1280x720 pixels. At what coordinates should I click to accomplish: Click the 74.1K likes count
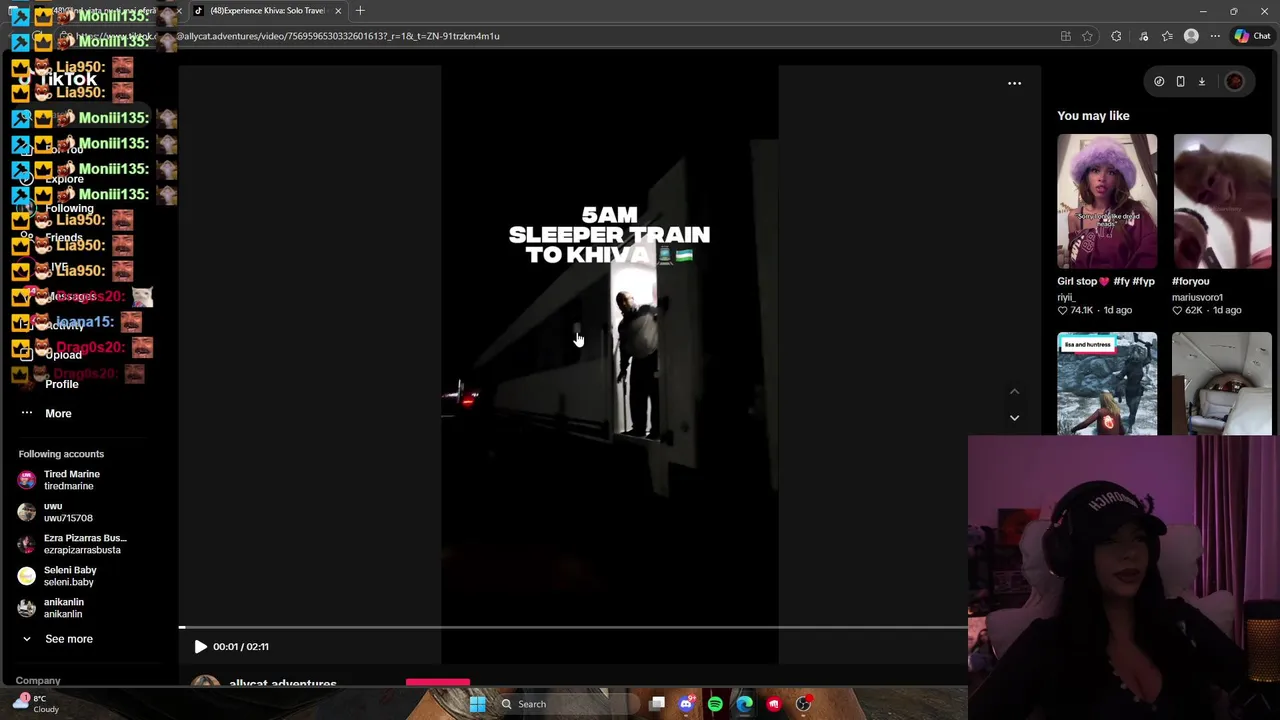1081,310
